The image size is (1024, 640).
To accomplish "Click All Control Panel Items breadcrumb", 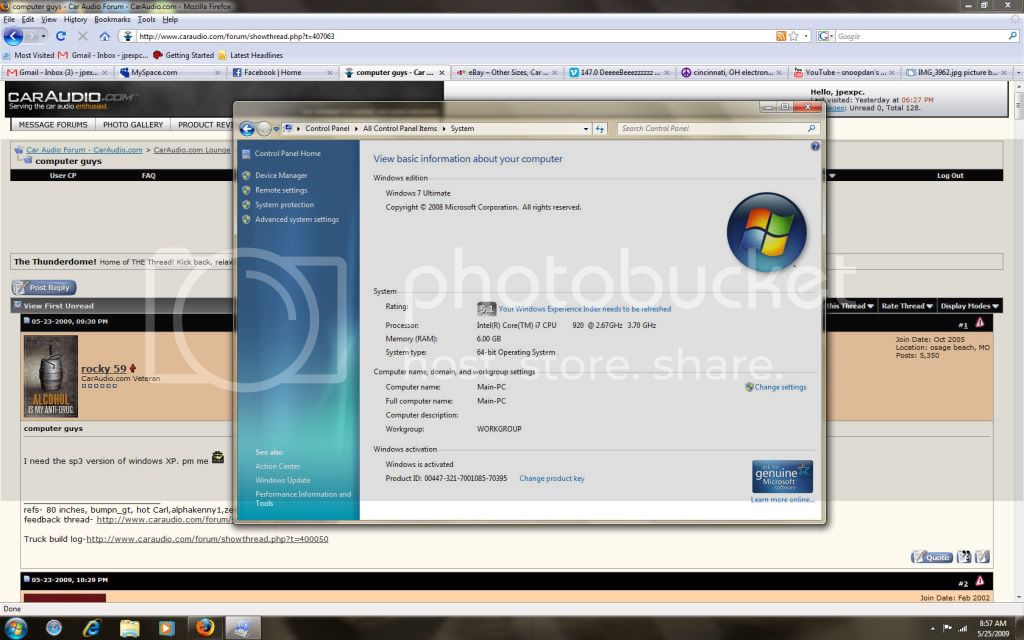I will (x=400, y=129).
